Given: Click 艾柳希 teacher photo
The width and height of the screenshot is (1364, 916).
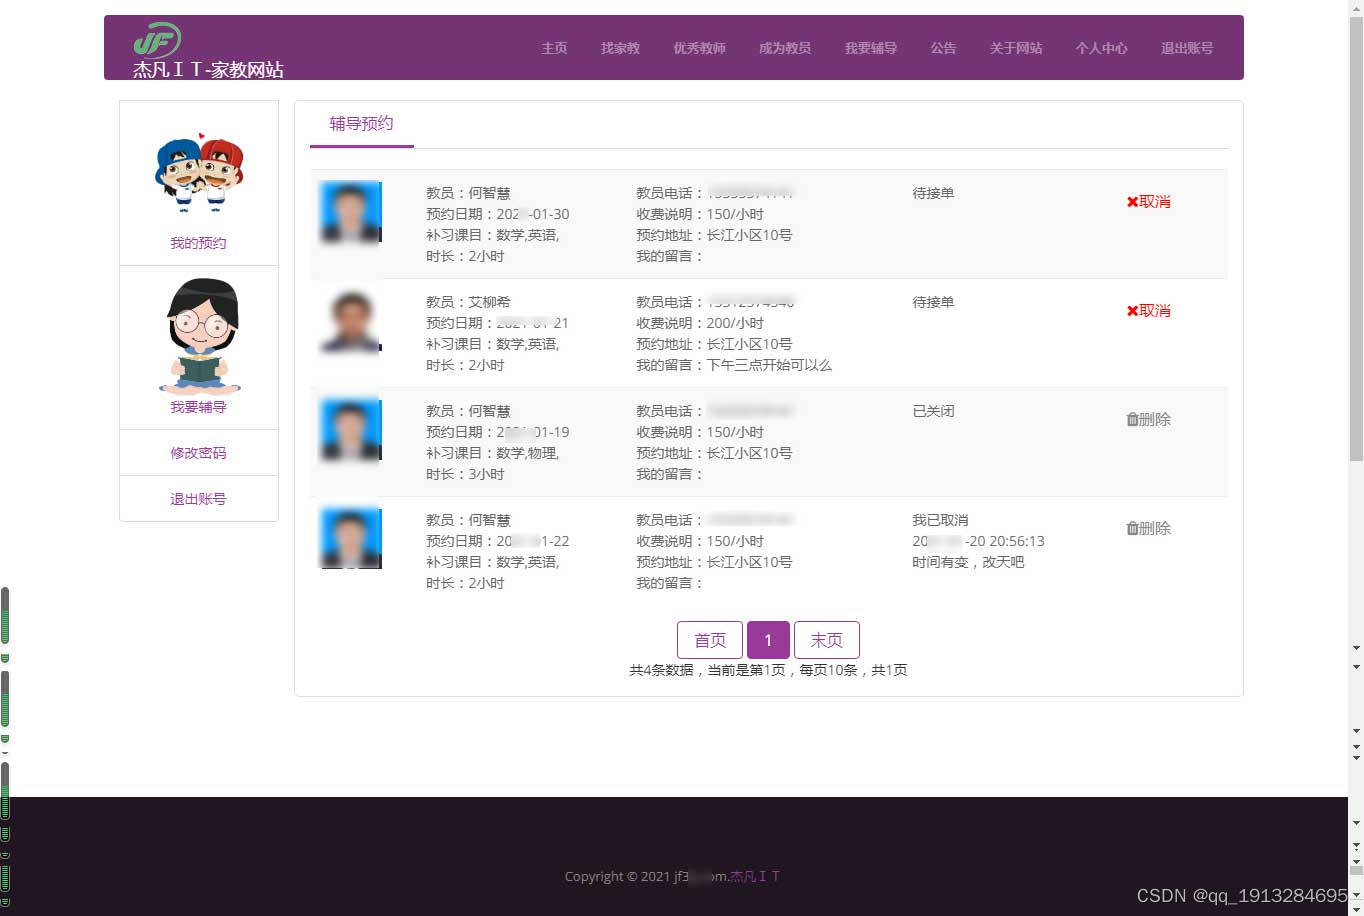Looking at the screenshot, I should [x=350, y=320].
